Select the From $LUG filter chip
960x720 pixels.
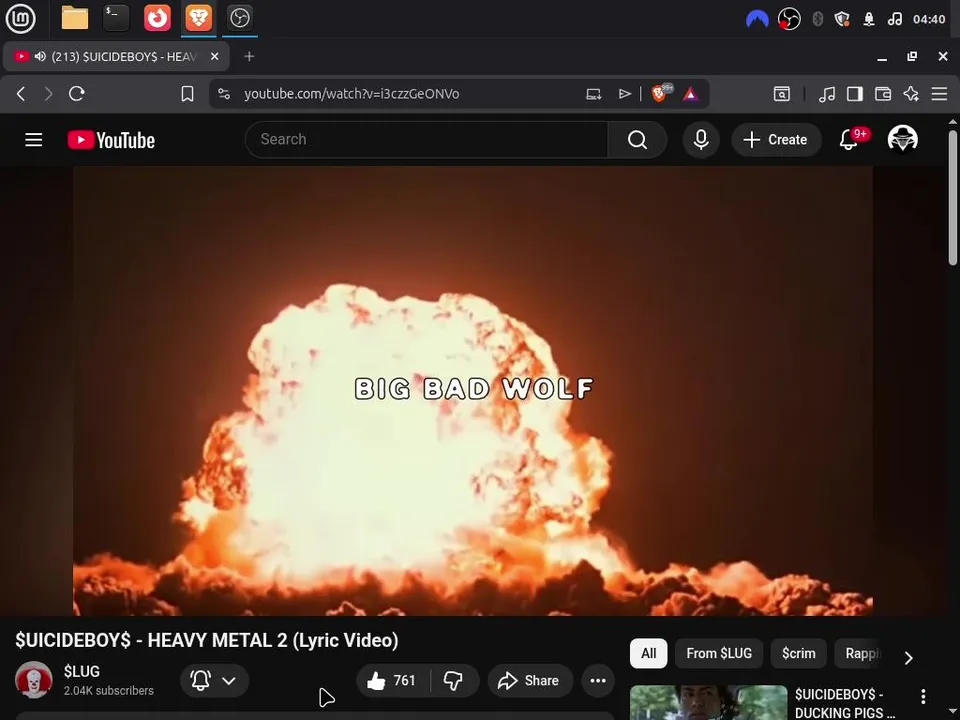[719, 653]
